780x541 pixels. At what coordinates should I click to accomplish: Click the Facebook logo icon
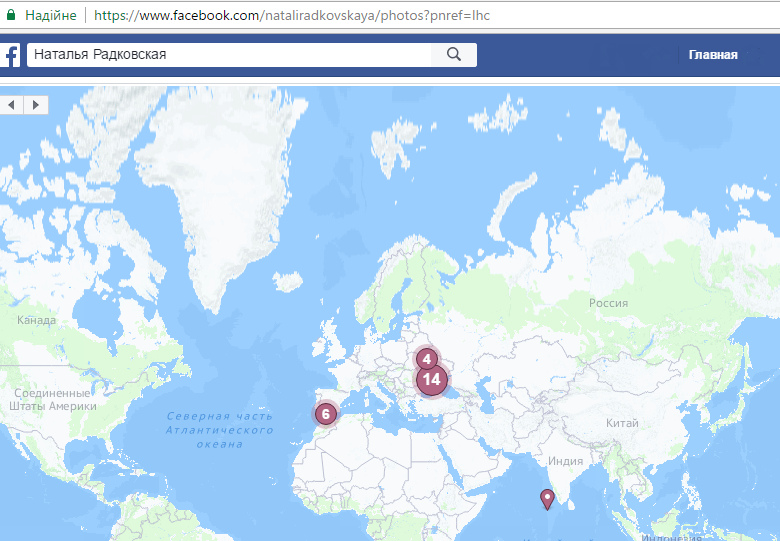(x=10, y=55)
